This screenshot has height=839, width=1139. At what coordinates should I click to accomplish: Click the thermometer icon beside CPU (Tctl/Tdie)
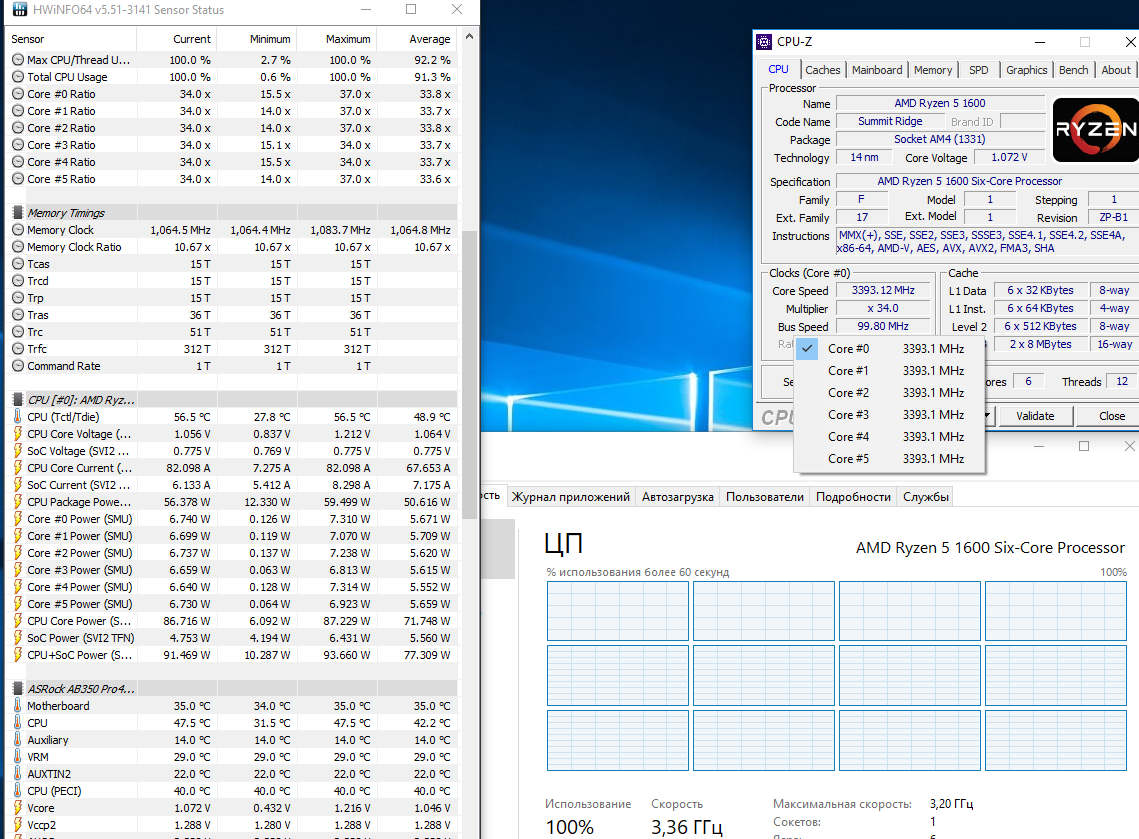18,417
